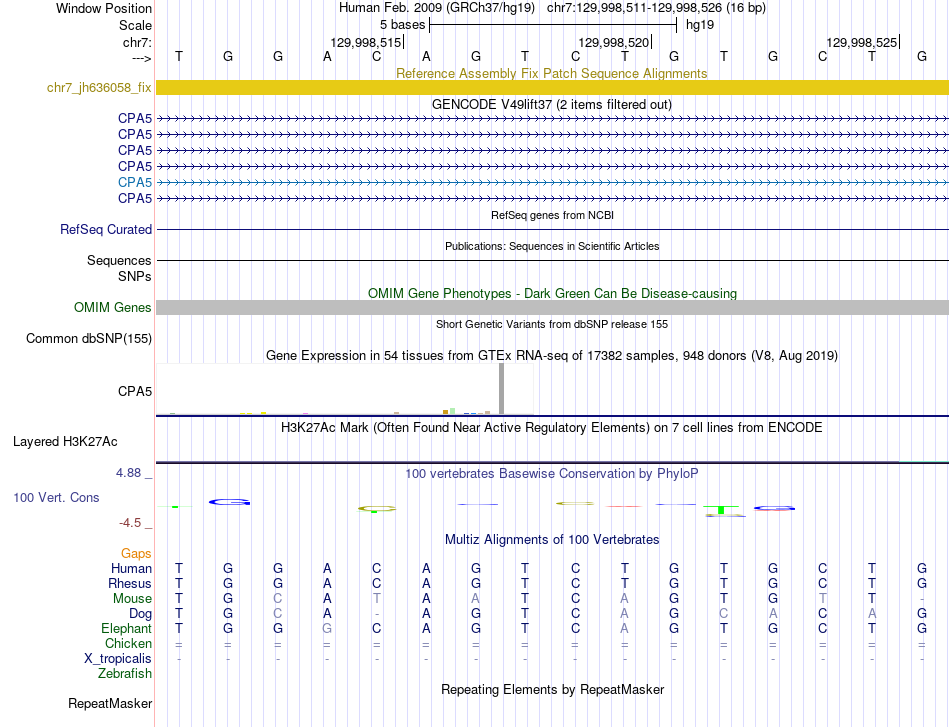Click the CPA5 label beside GTEx chart

[135, 391]
